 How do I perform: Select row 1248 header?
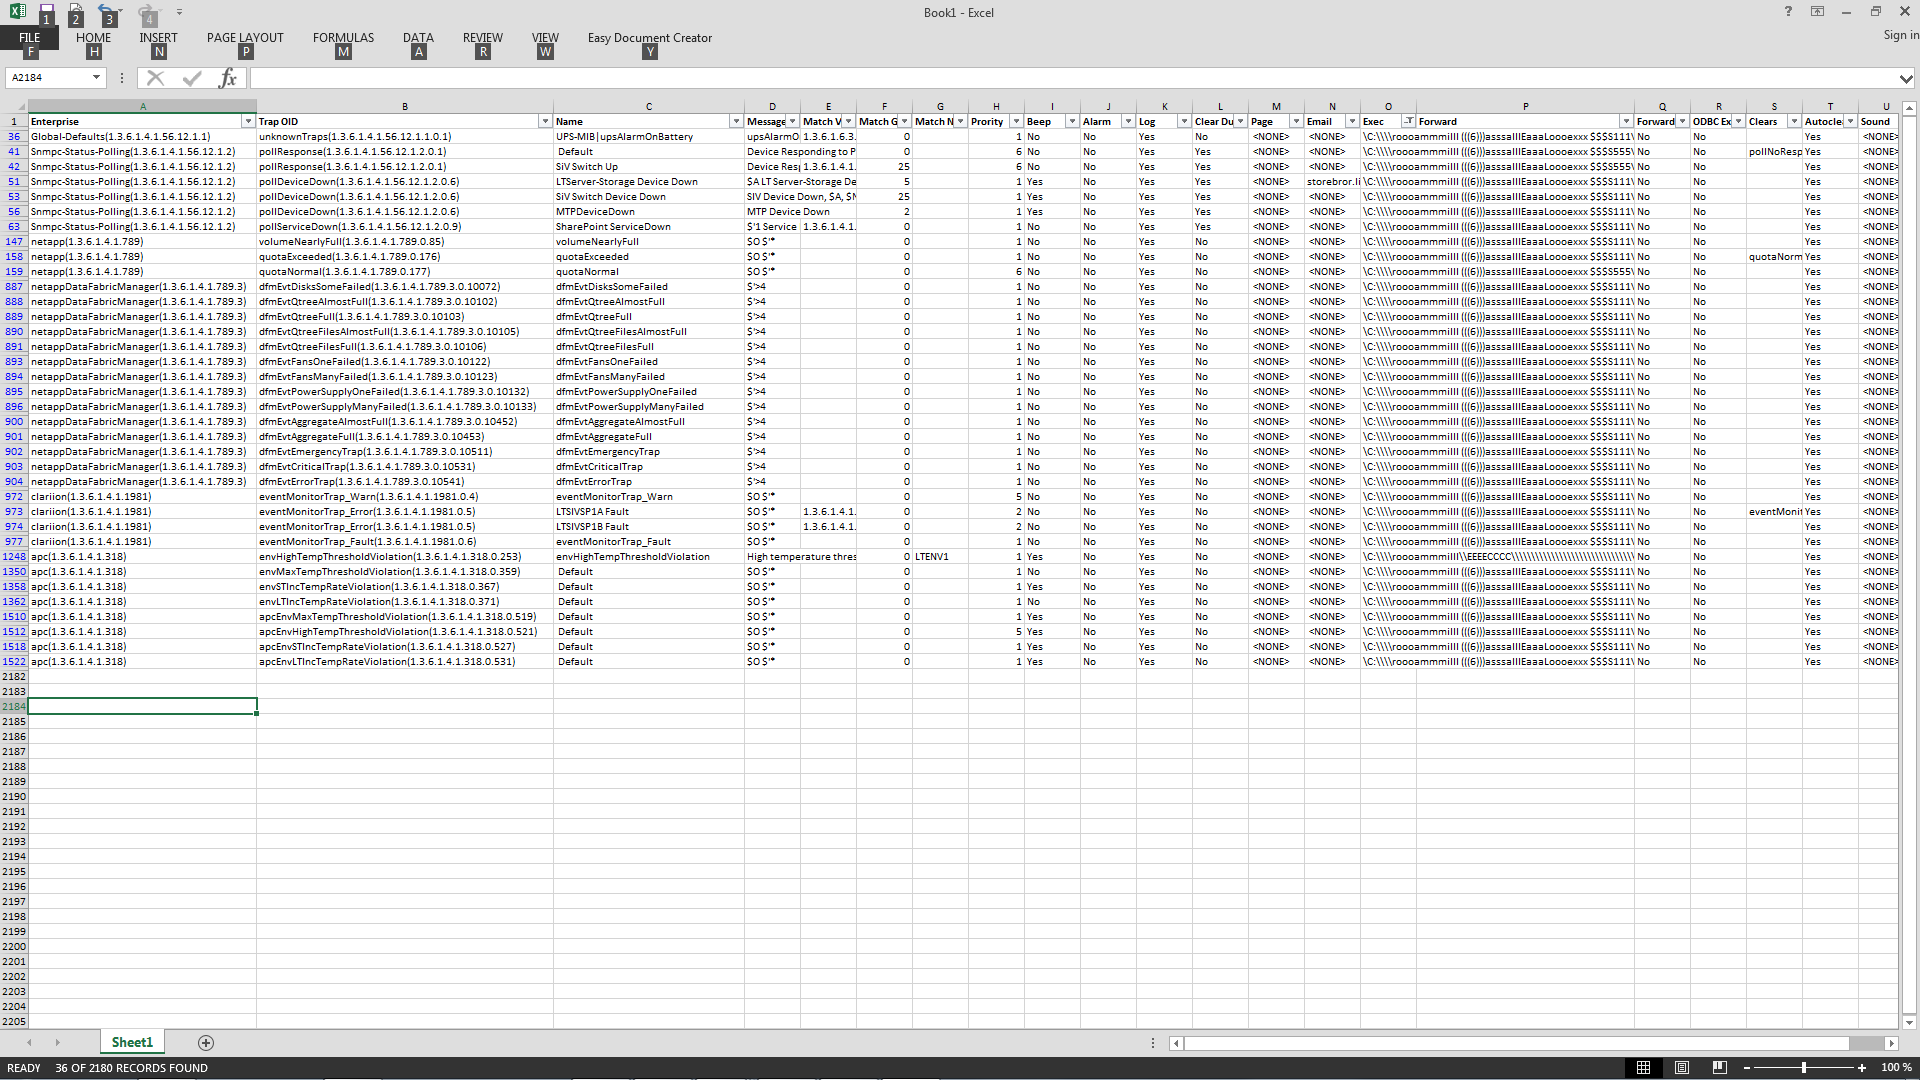point(14,556)
